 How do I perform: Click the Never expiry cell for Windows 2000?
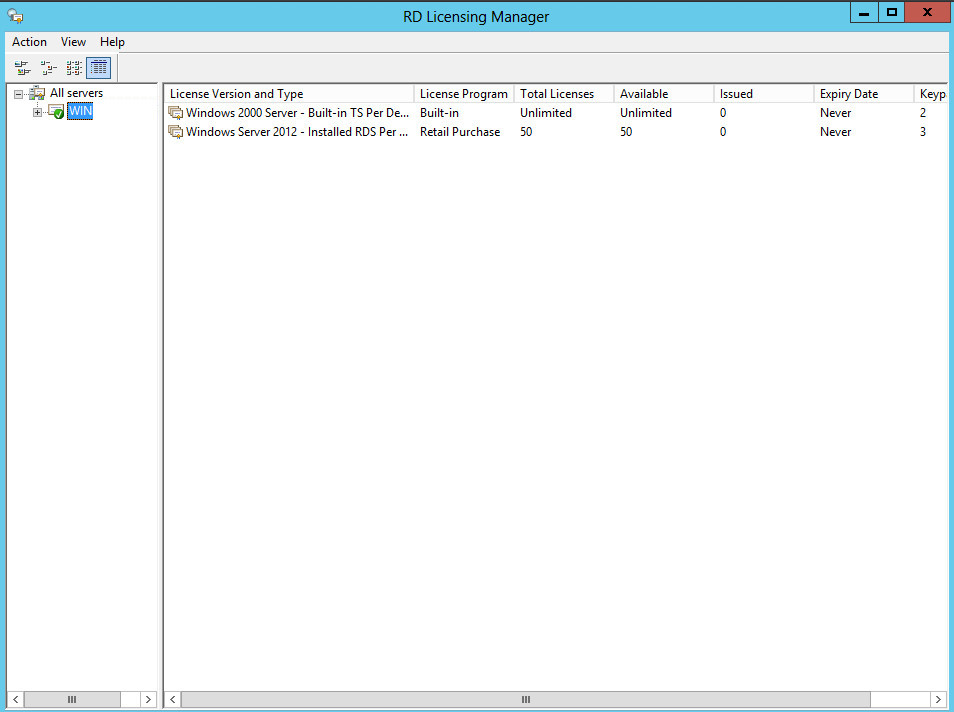click(x=835, y=113)
